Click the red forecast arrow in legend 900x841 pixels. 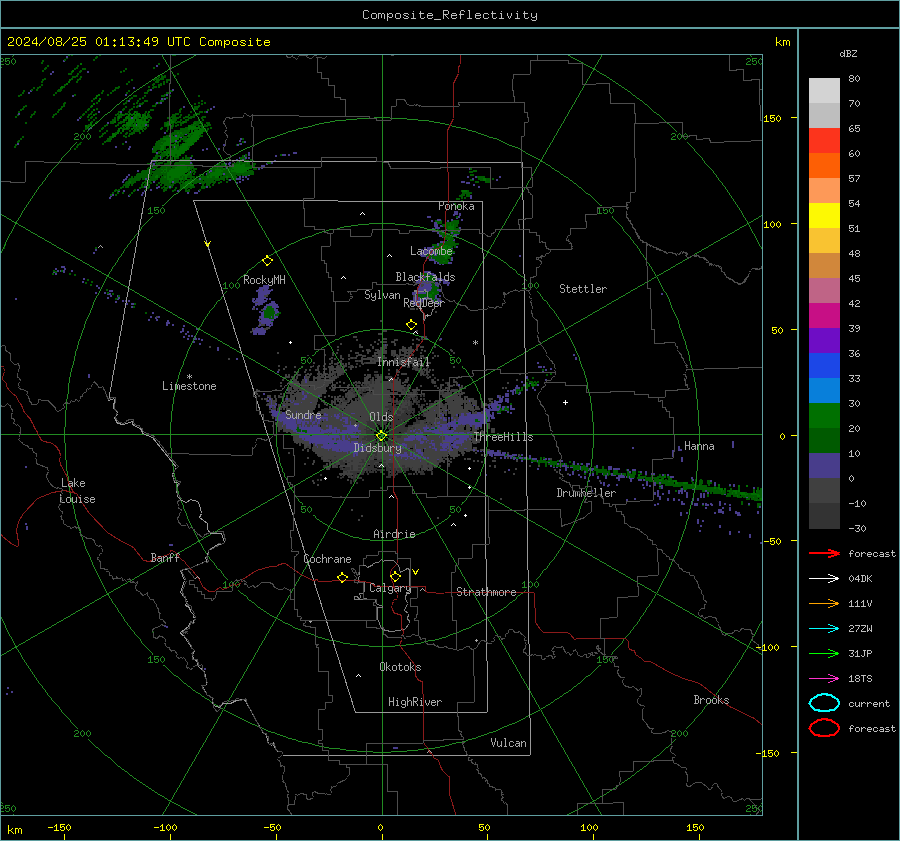pyautogui.click(x=824, y=553)
